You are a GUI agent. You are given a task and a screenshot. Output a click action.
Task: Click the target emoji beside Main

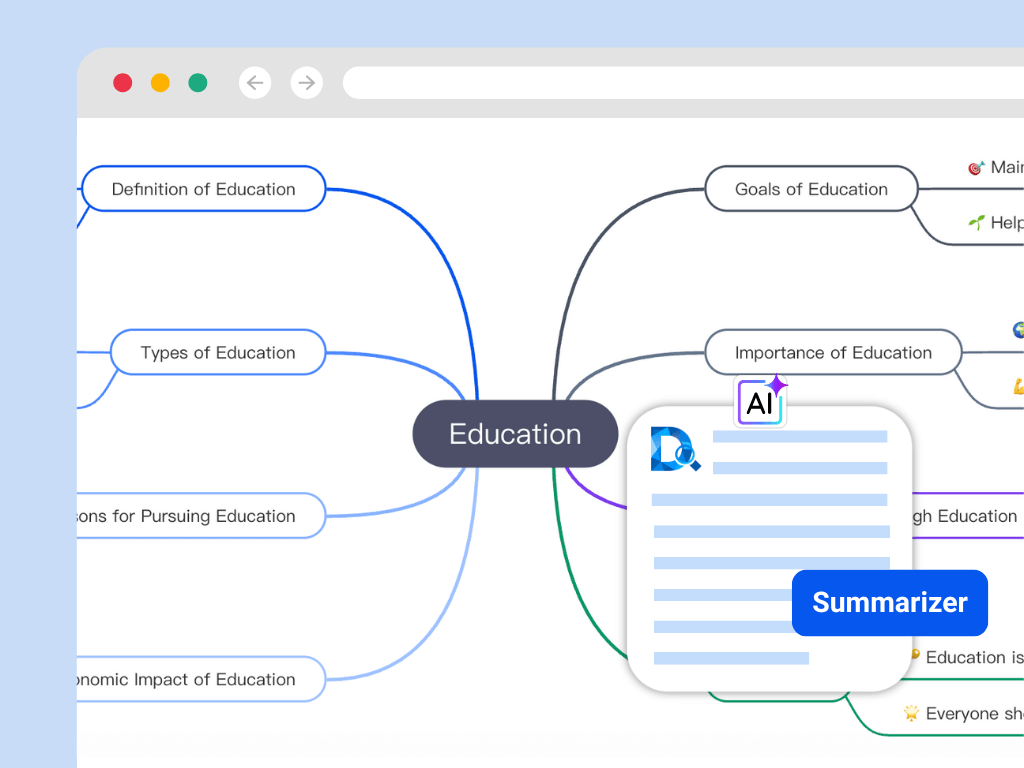point(976,168)
